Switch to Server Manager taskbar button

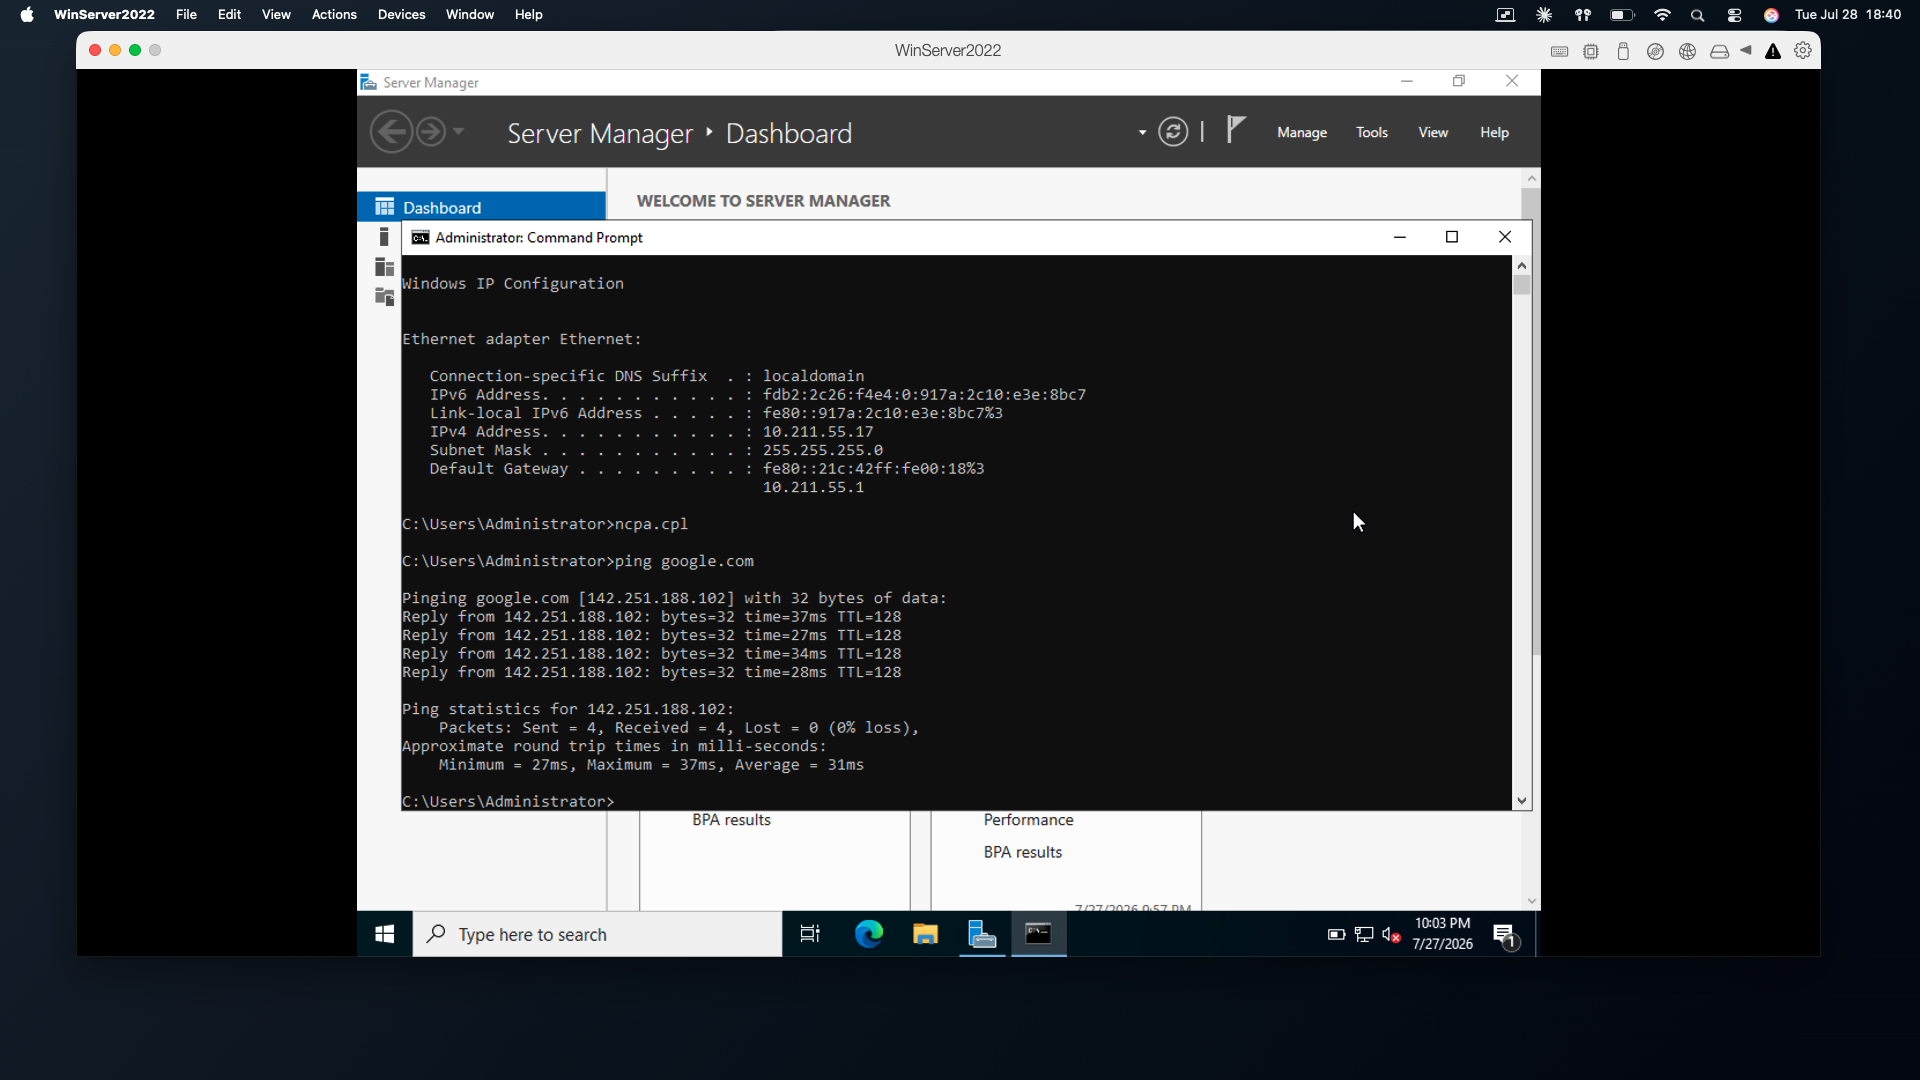(982, 934)
